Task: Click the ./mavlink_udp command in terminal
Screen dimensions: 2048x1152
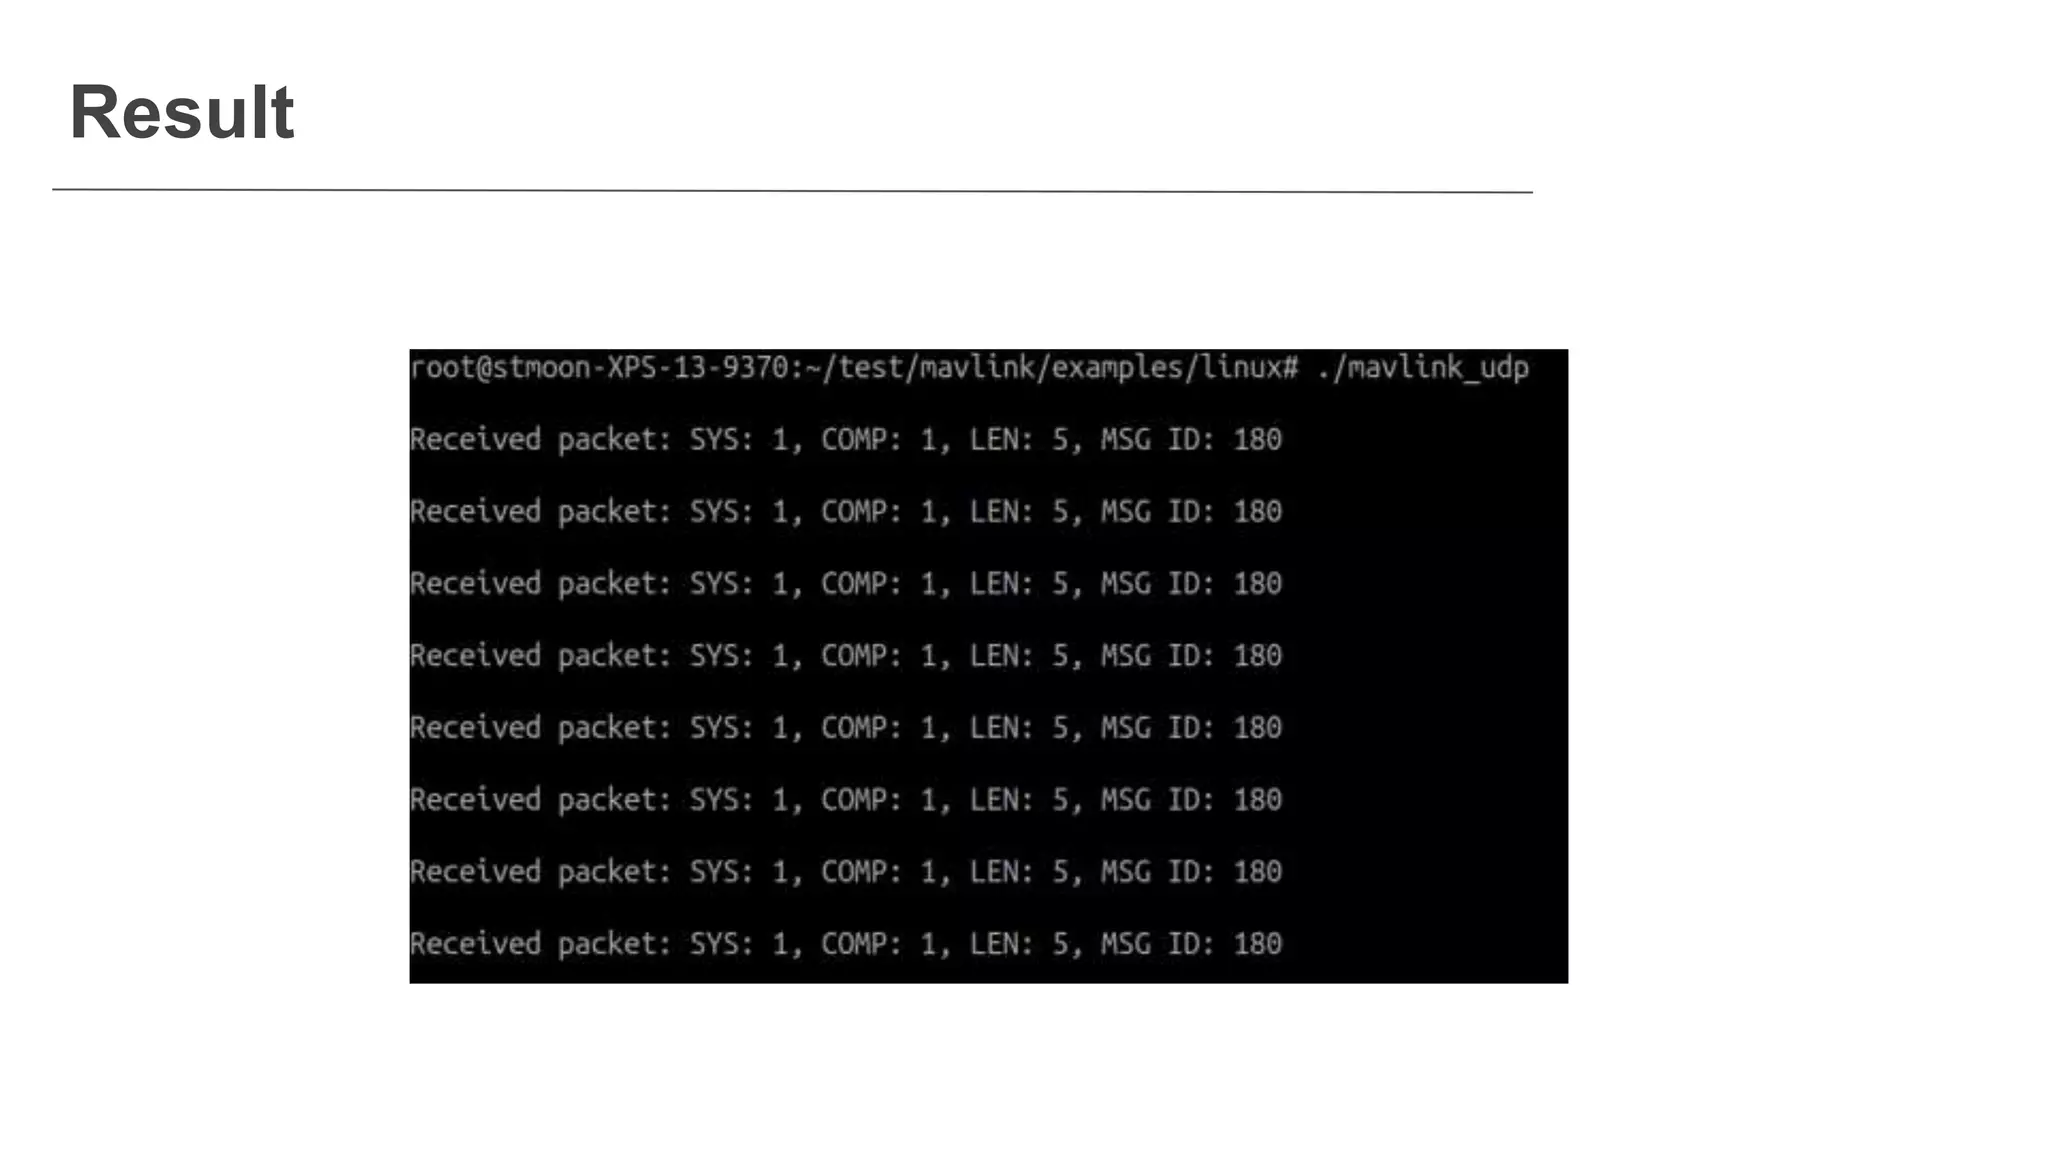Action: 1422,368
